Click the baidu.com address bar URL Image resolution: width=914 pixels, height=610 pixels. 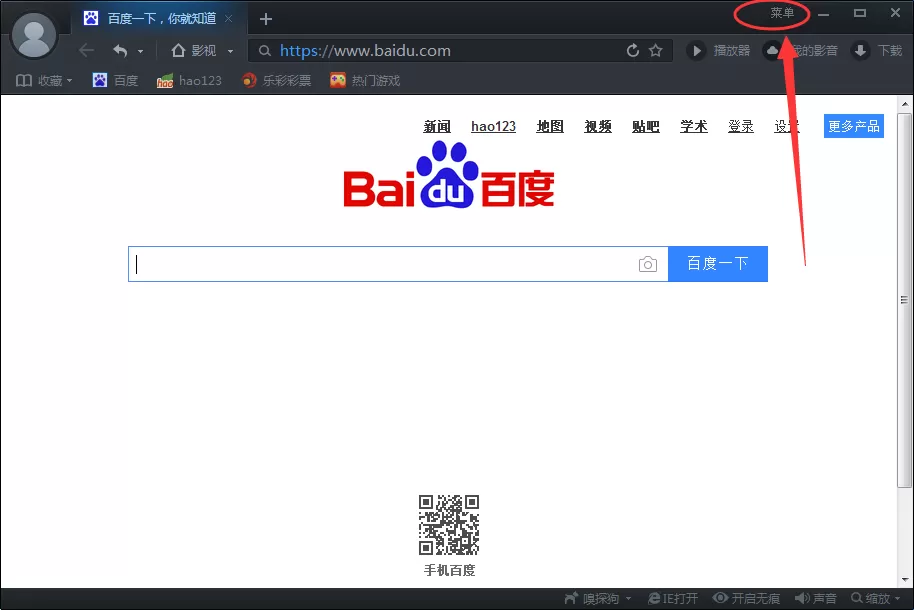(x=365, y=51)
